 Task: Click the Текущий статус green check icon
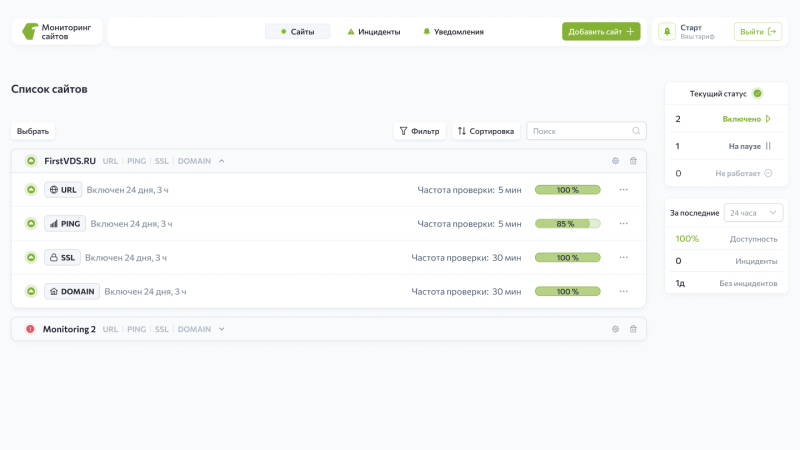(x=758, y=93)
